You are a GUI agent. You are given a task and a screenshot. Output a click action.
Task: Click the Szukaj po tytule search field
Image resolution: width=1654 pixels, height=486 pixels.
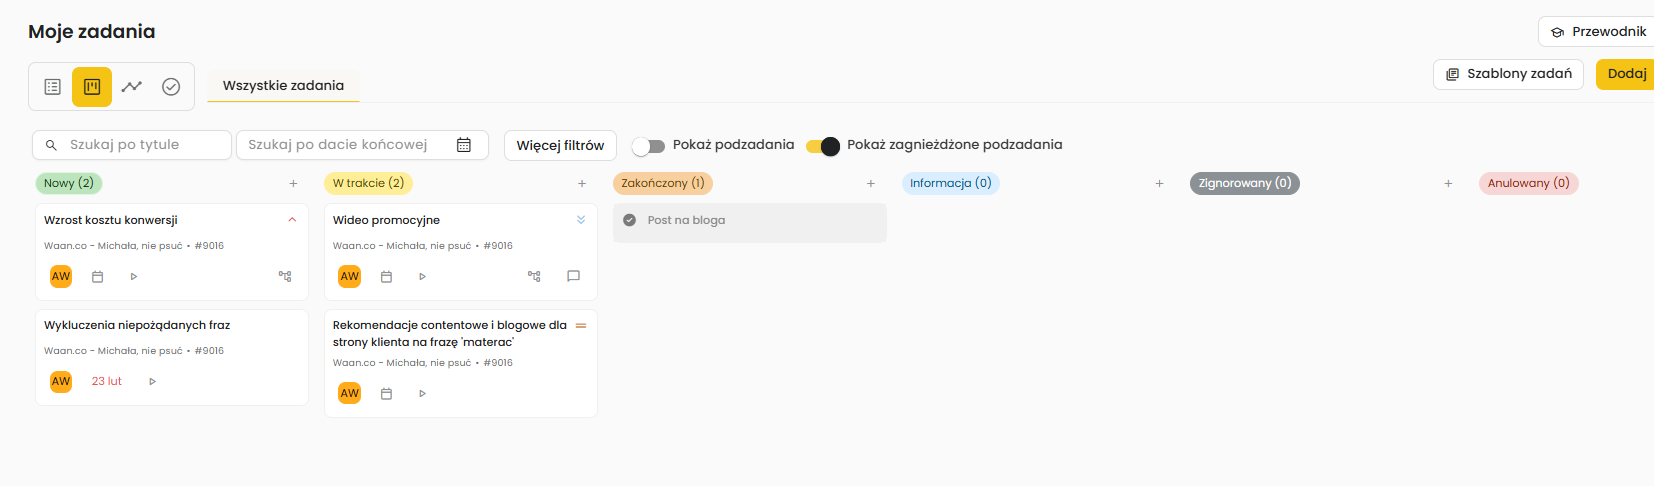pos(140,145)
